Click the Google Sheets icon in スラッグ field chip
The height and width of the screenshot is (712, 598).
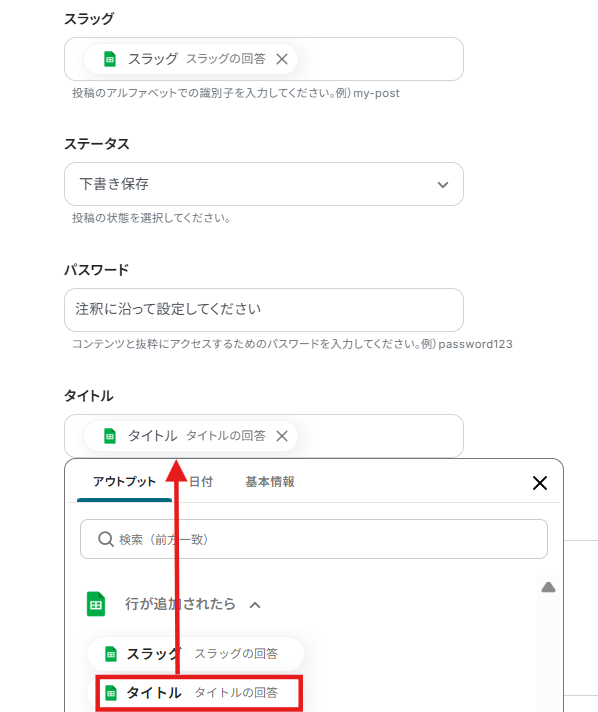pos(110,59)
